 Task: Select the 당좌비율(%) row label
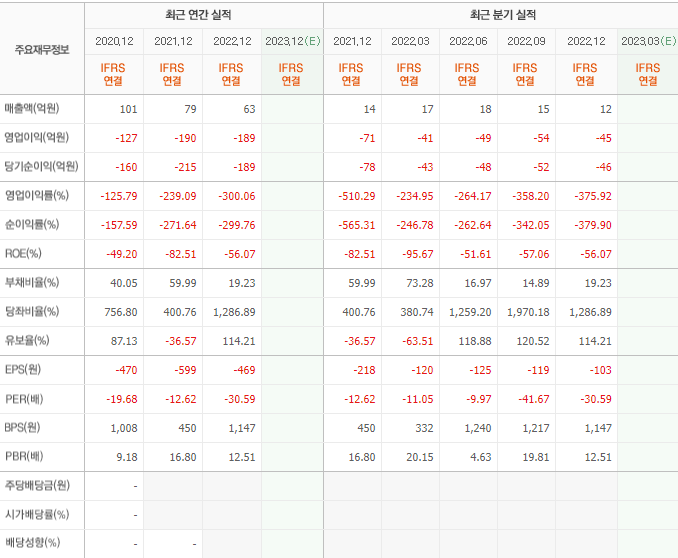pos(32,311)
